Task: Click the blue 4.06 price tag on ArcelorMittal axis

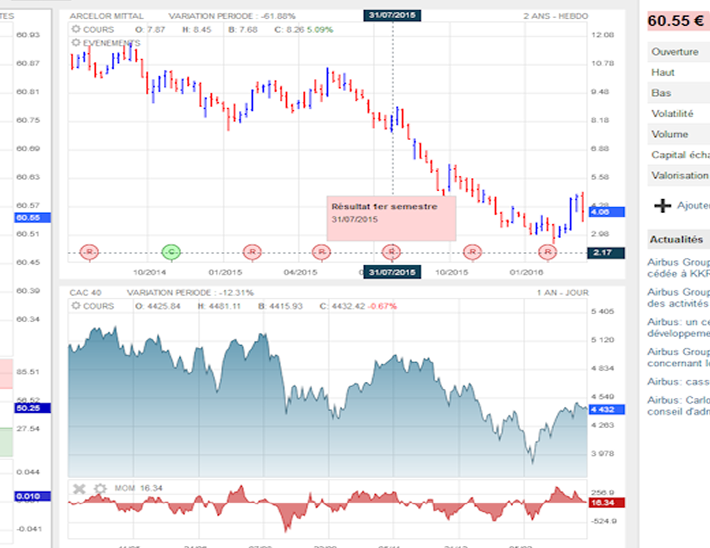Action: tap(607, 212)
